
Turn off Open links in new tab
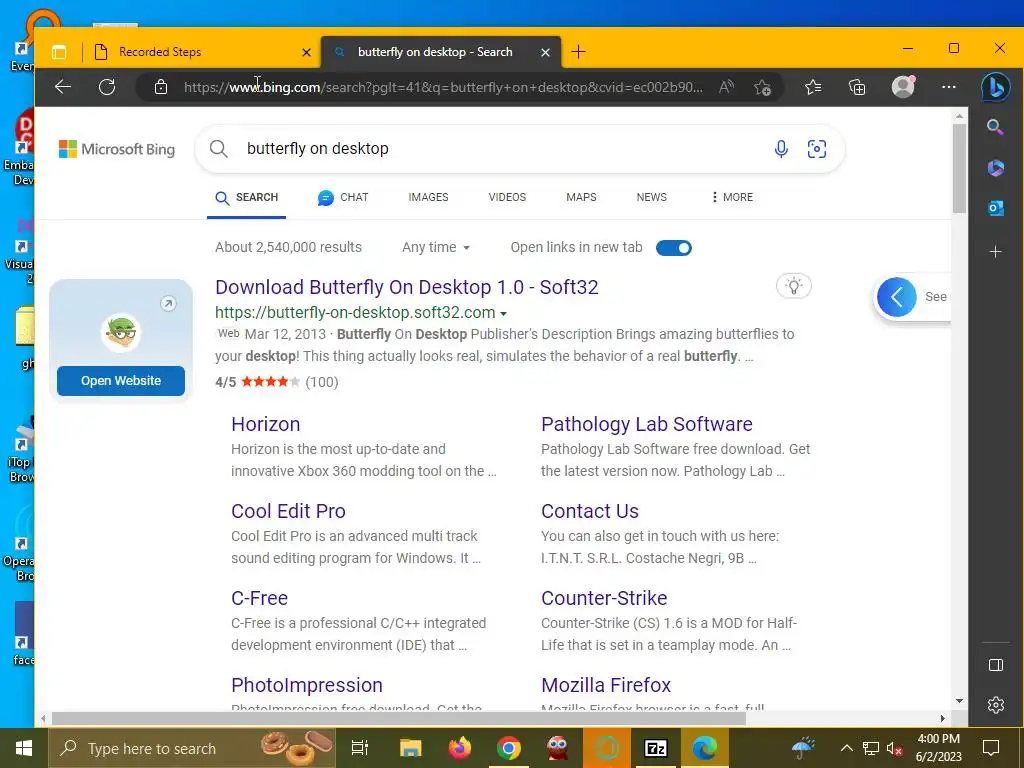pyautogui.click(x=673, y=248)
